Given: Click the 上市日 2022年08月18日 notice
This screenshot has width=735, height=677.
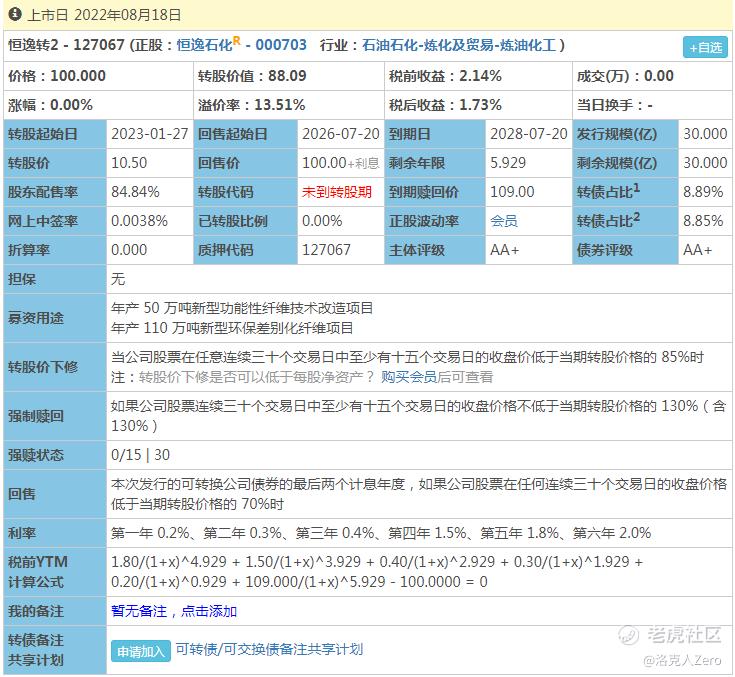Looking at the screenshot, I should tap(104, 15).
